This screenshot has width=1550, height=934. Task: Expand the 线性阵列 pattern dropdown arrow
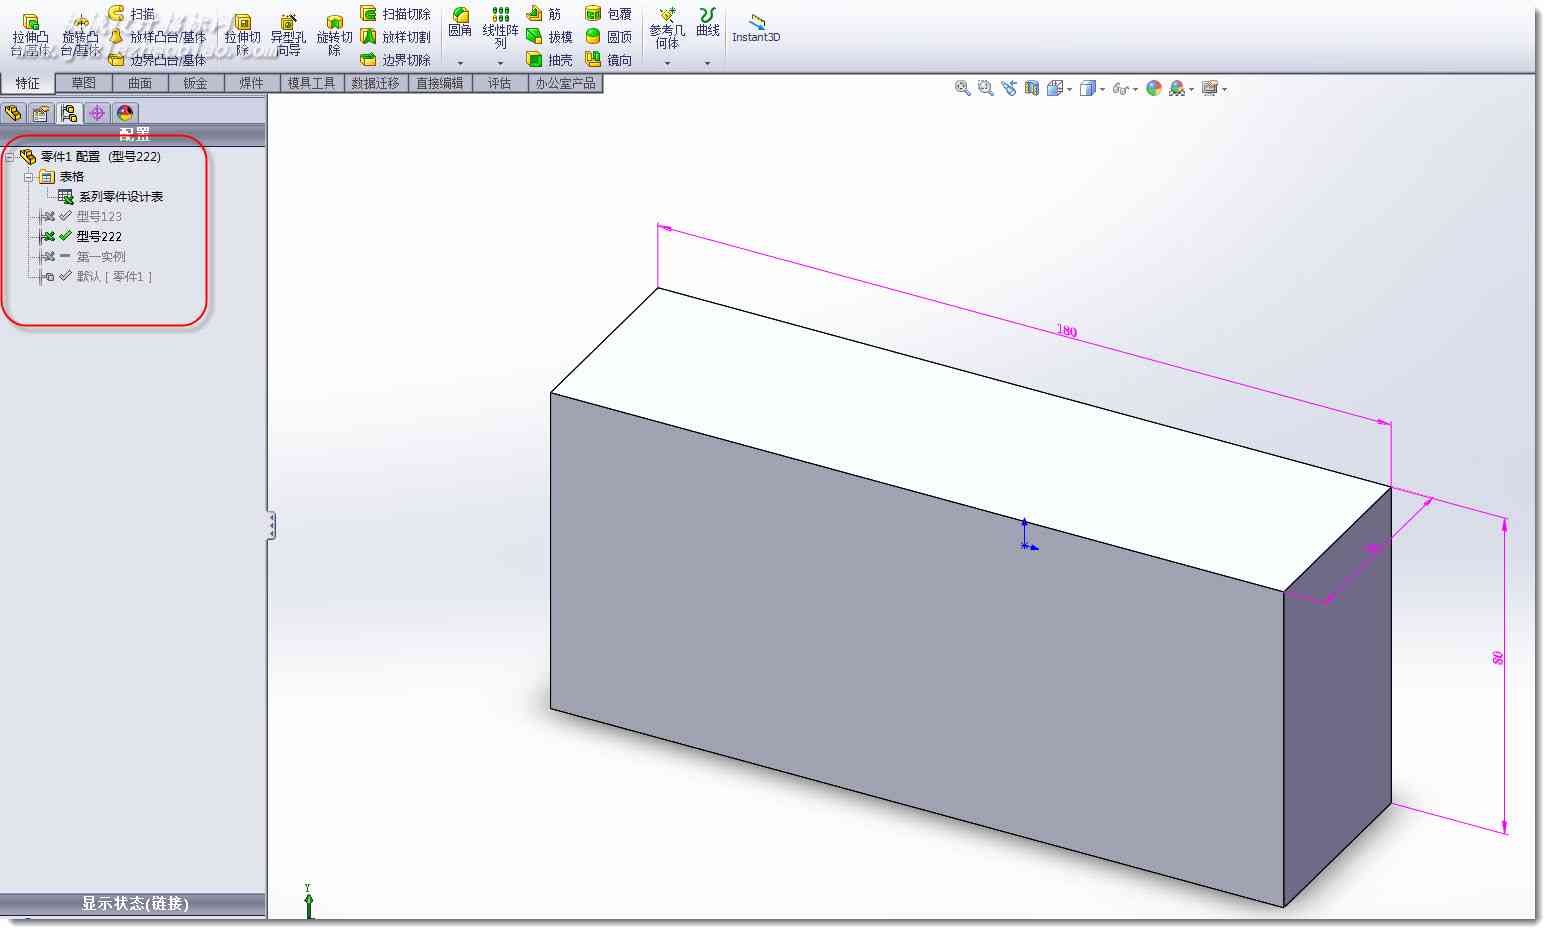click(x=500, y=63)
